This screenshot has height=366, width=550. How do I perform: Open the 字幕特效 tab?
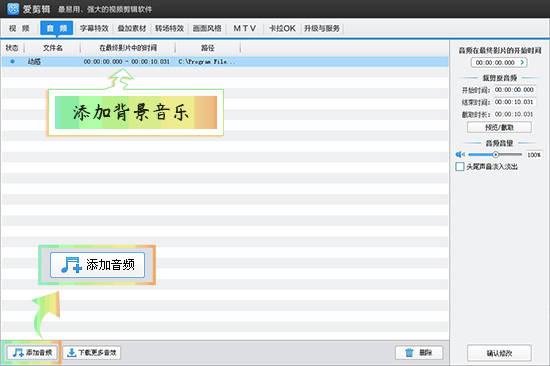94,28
